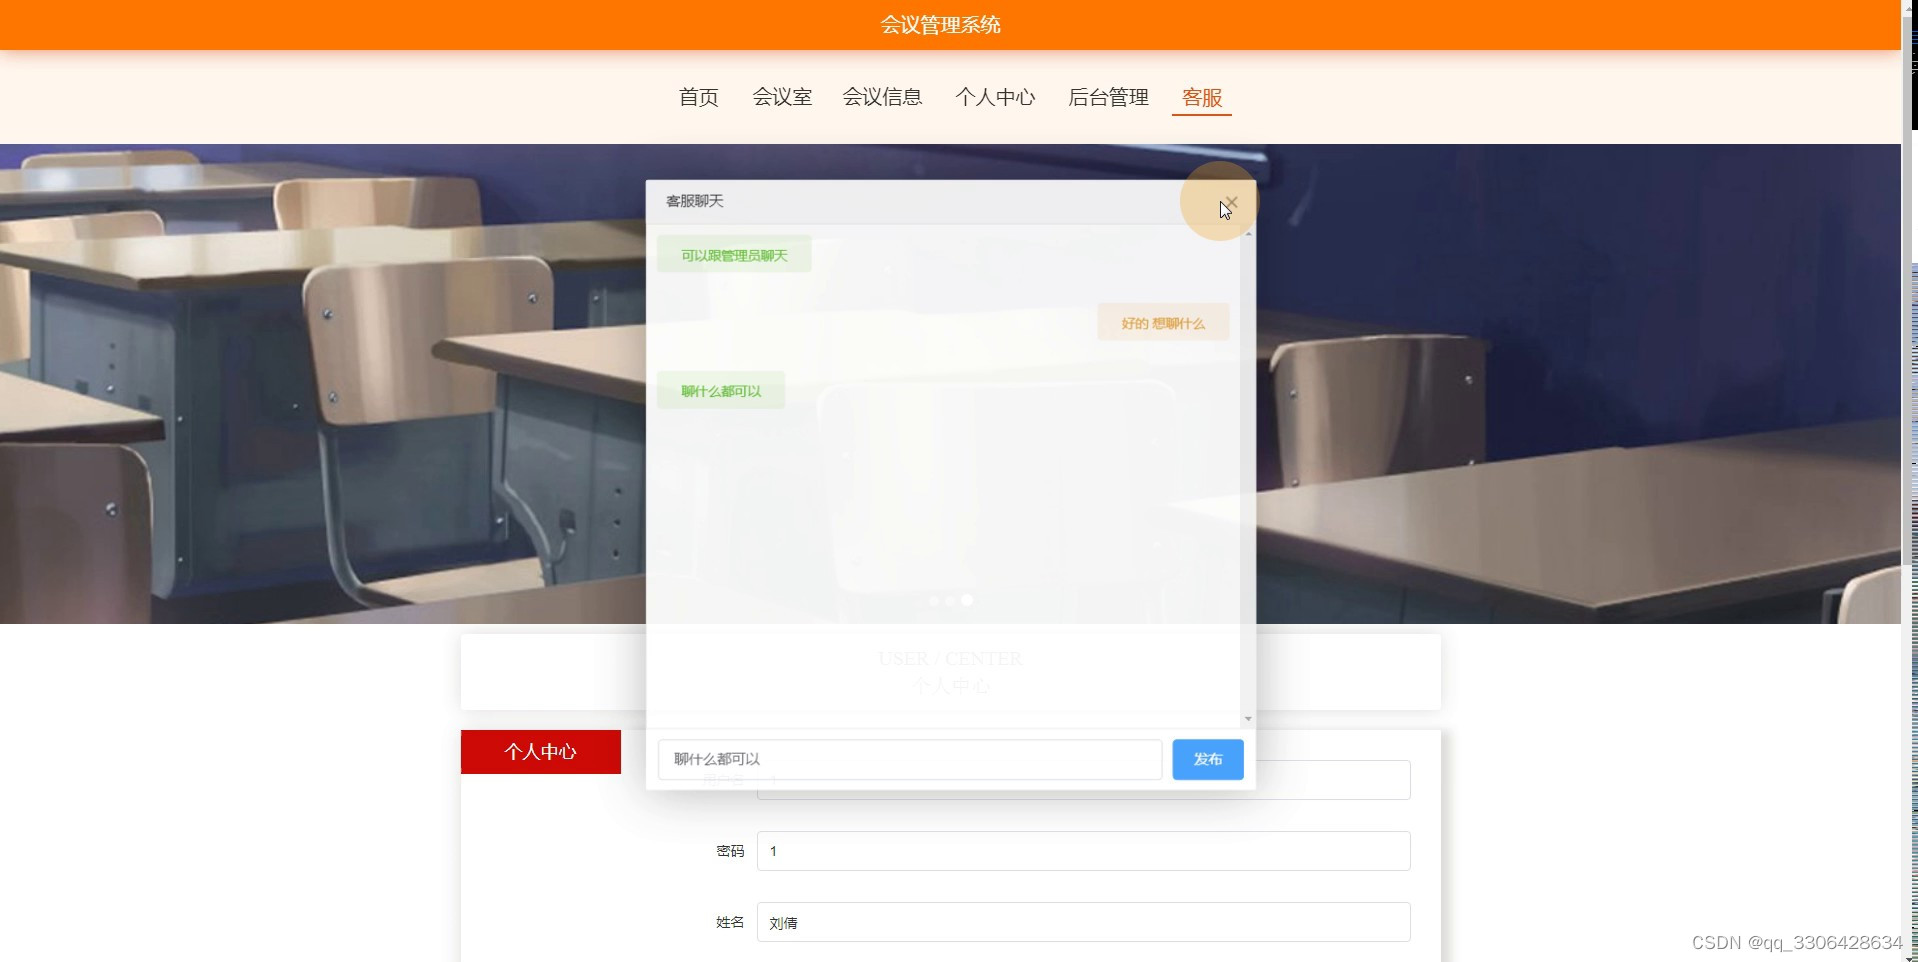Click the chat bubble 聊什么都可以

721,391
